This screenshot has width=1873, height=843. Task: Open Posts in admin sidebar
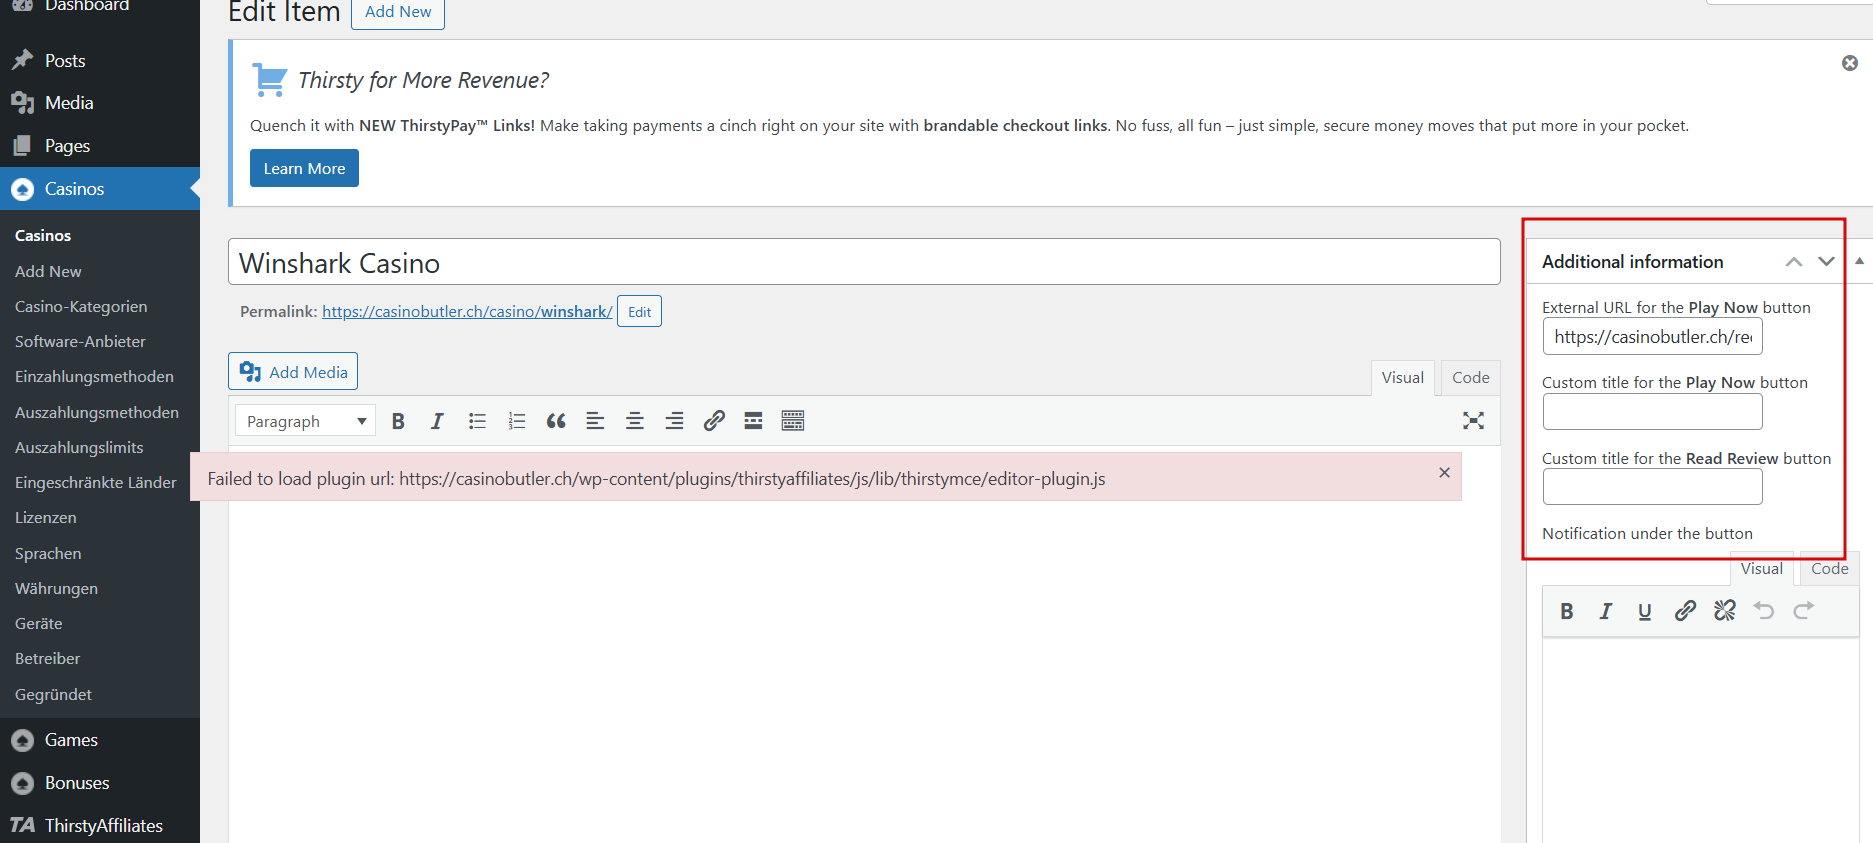coord(100,61)
